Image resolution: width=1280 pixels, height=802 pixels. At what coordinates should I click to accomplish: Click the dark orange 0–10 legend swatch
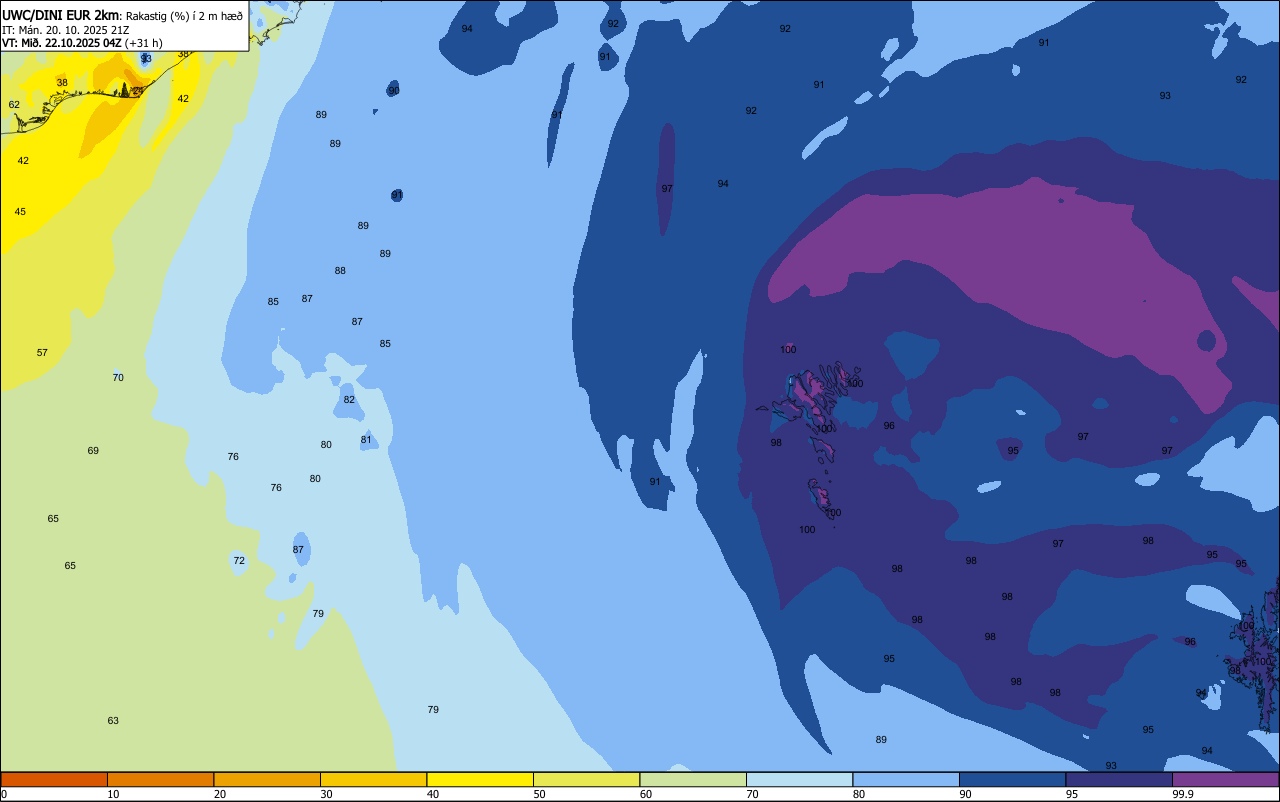click(54, 779)
